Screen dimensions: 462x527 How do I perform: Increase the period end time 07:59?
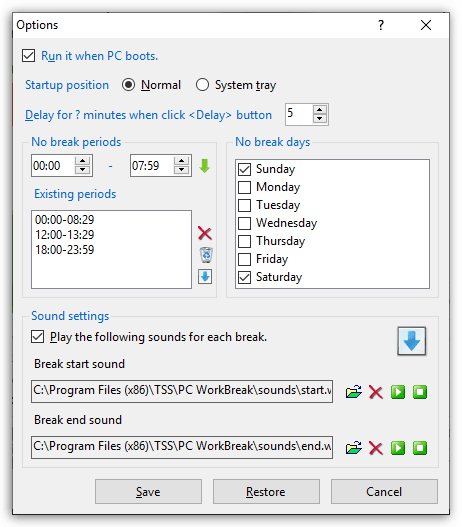[181, 161]
